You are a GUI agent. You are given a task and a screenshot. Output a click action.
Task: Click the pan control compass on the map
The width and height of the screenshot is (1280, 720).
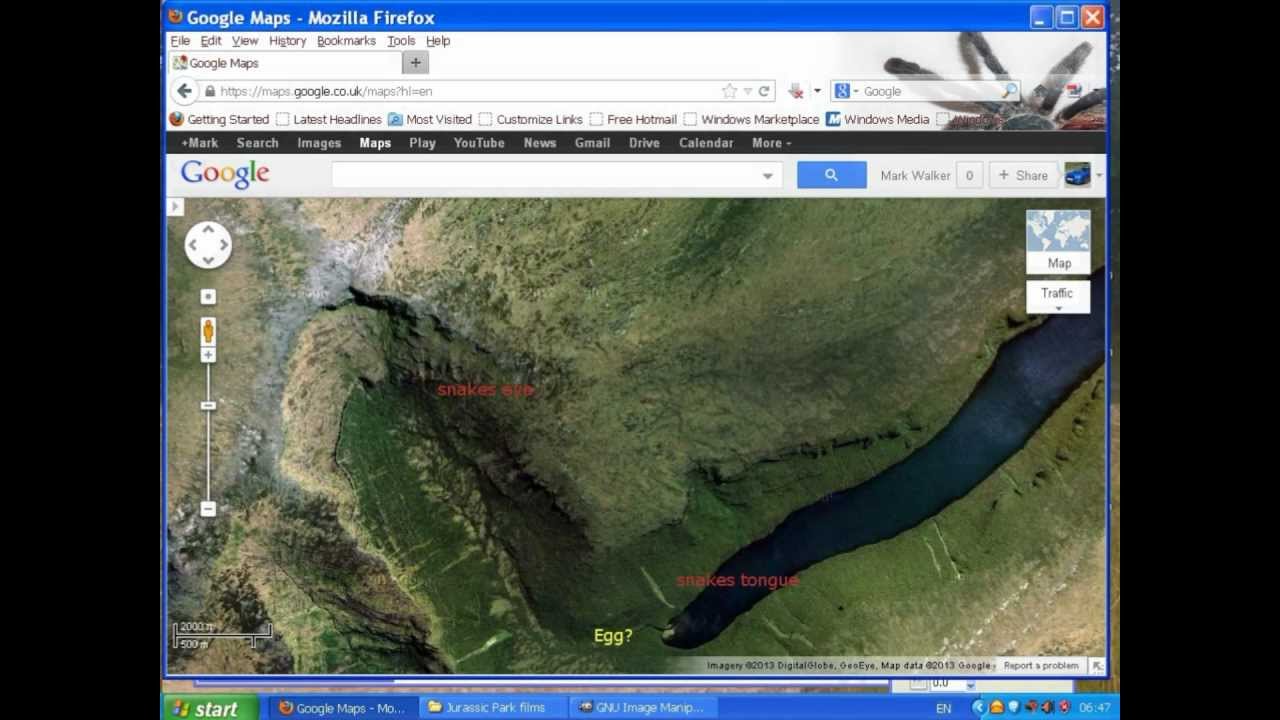point(208,244)
